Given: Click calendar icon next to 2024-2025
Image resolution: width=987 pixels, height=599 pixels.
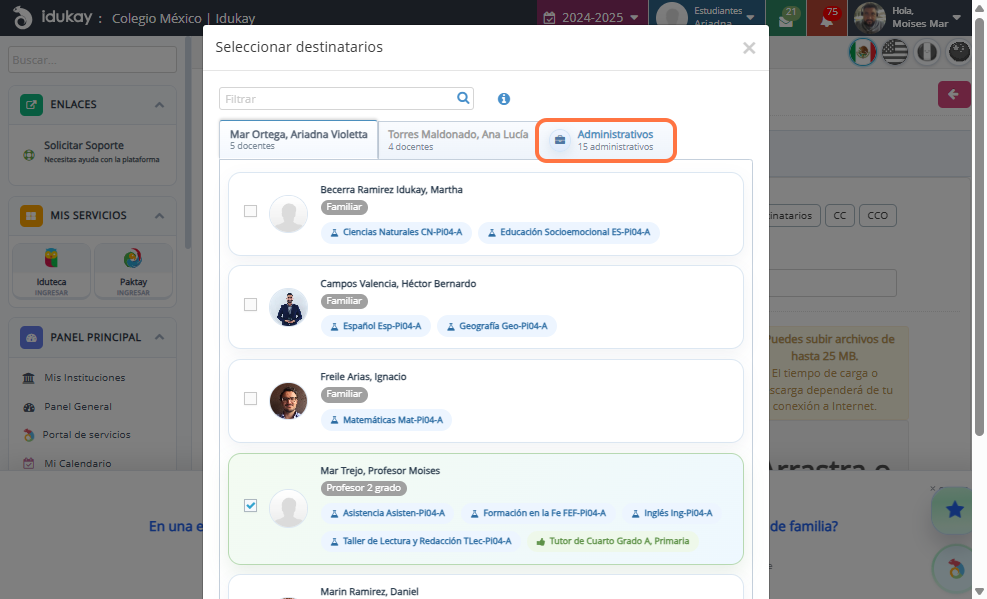Looking at the screenshot, I should [550, 18].
